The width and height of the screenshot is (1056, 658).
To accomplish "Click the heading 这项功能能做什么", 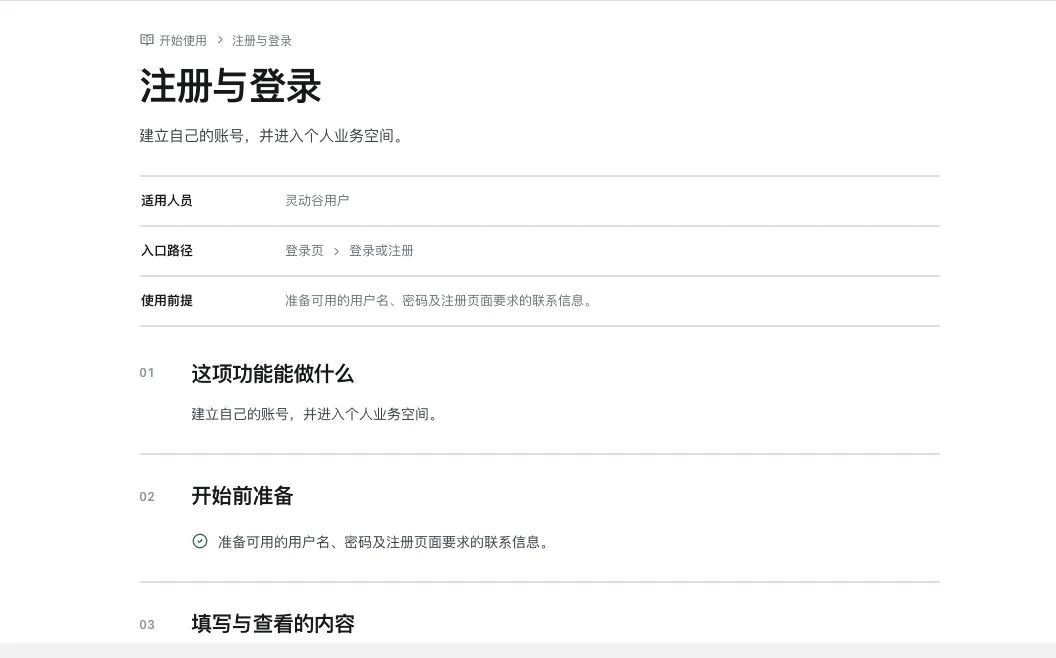I will pyautogui.click(x=272, y=374).
